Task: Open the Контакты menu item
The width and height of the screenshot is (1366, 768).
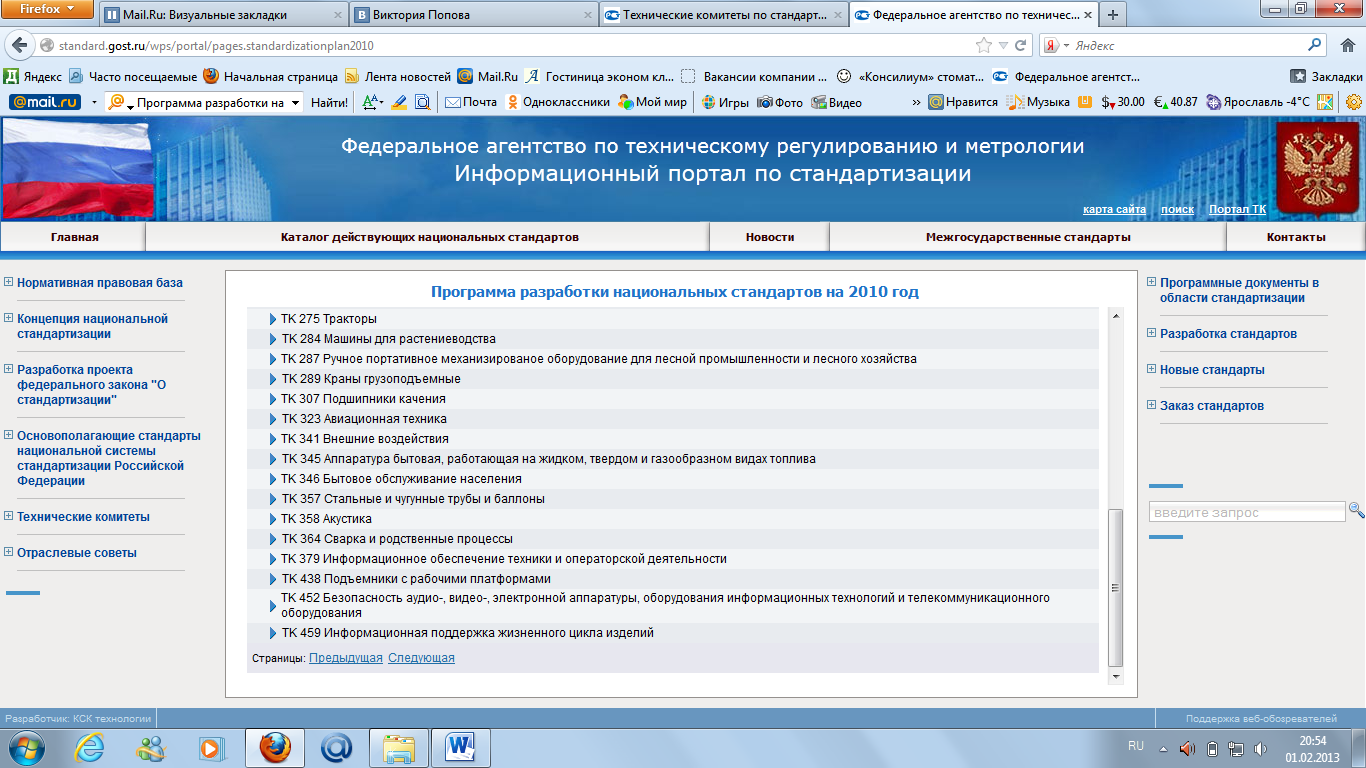Action: (1296, 237)
